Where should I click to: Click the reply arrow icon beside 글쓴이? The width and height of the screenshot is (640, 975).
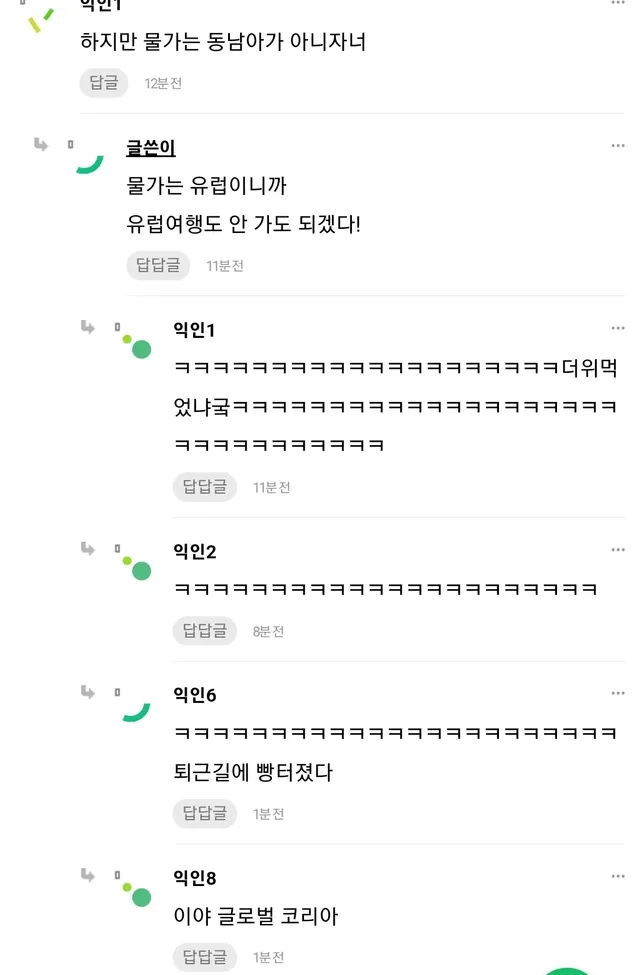pos(41,145)
